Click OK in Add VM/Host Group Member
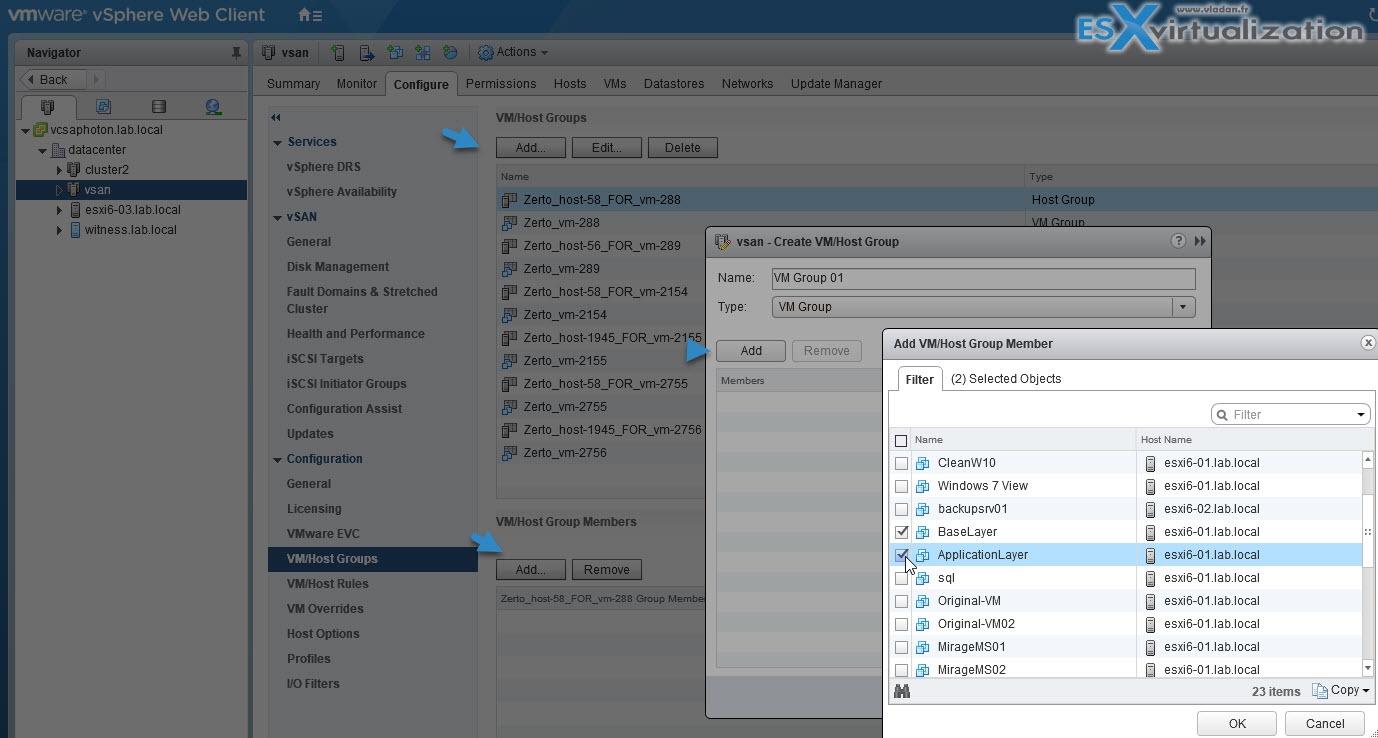Screen dimensions: 1378x738 coord(1237,724)
